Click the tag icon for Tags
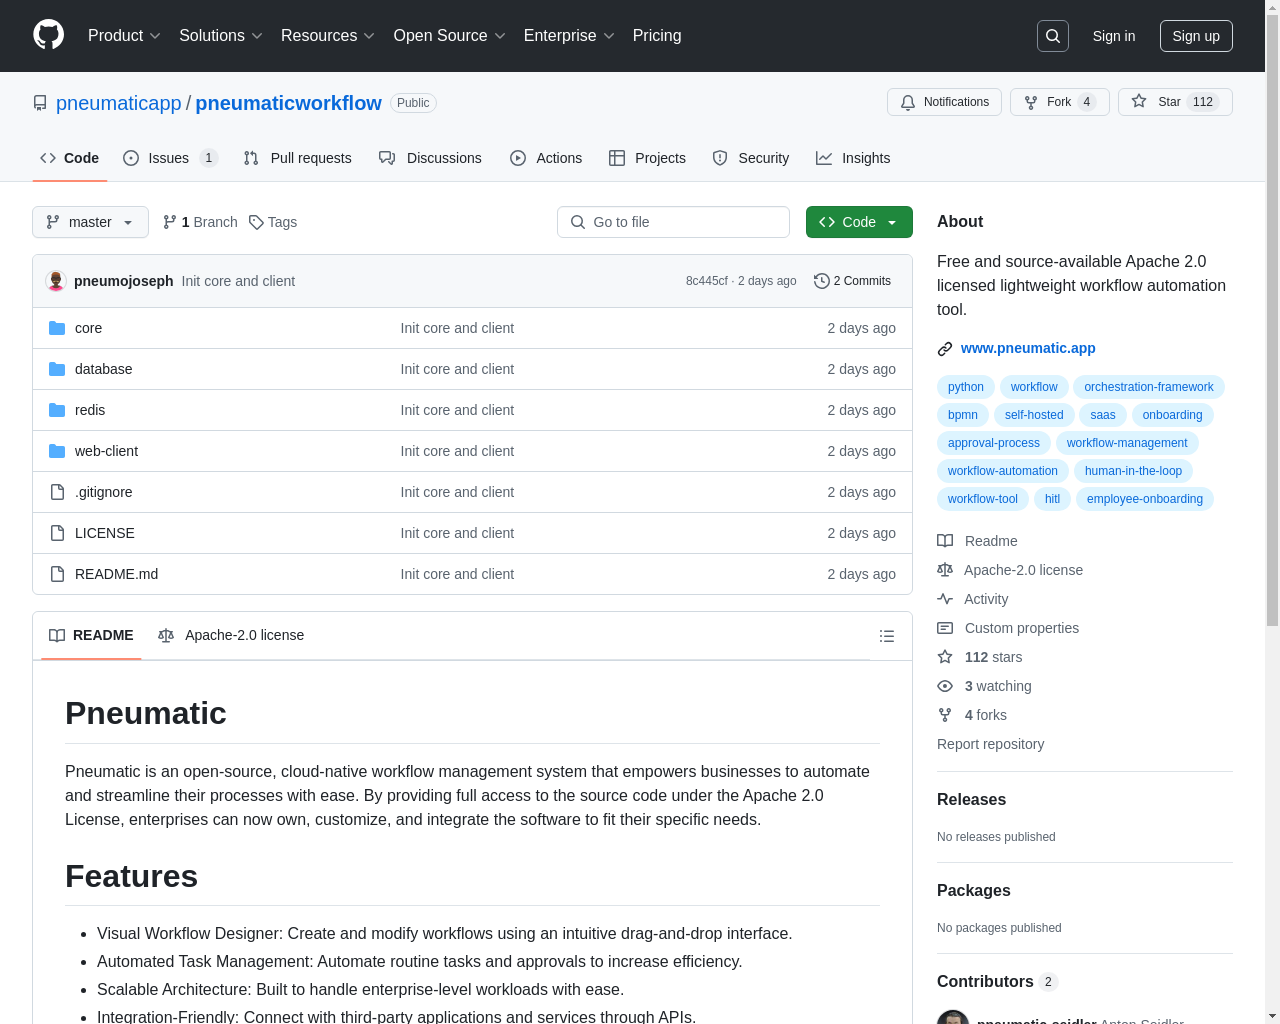The height and width of the screenshot is (1024, 1280). [x=256, y=222]
